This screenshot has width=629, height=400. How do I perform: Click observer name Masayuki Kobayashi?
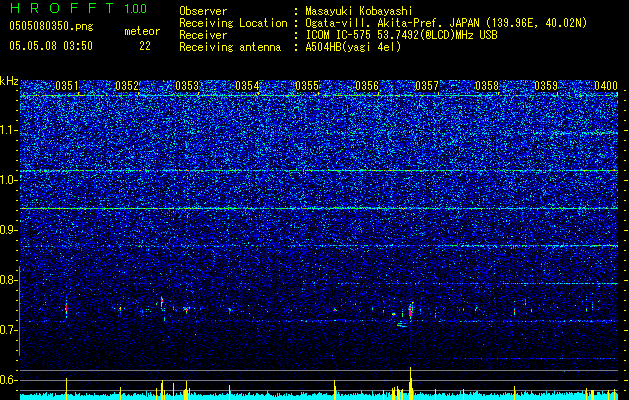click(359, 11)
